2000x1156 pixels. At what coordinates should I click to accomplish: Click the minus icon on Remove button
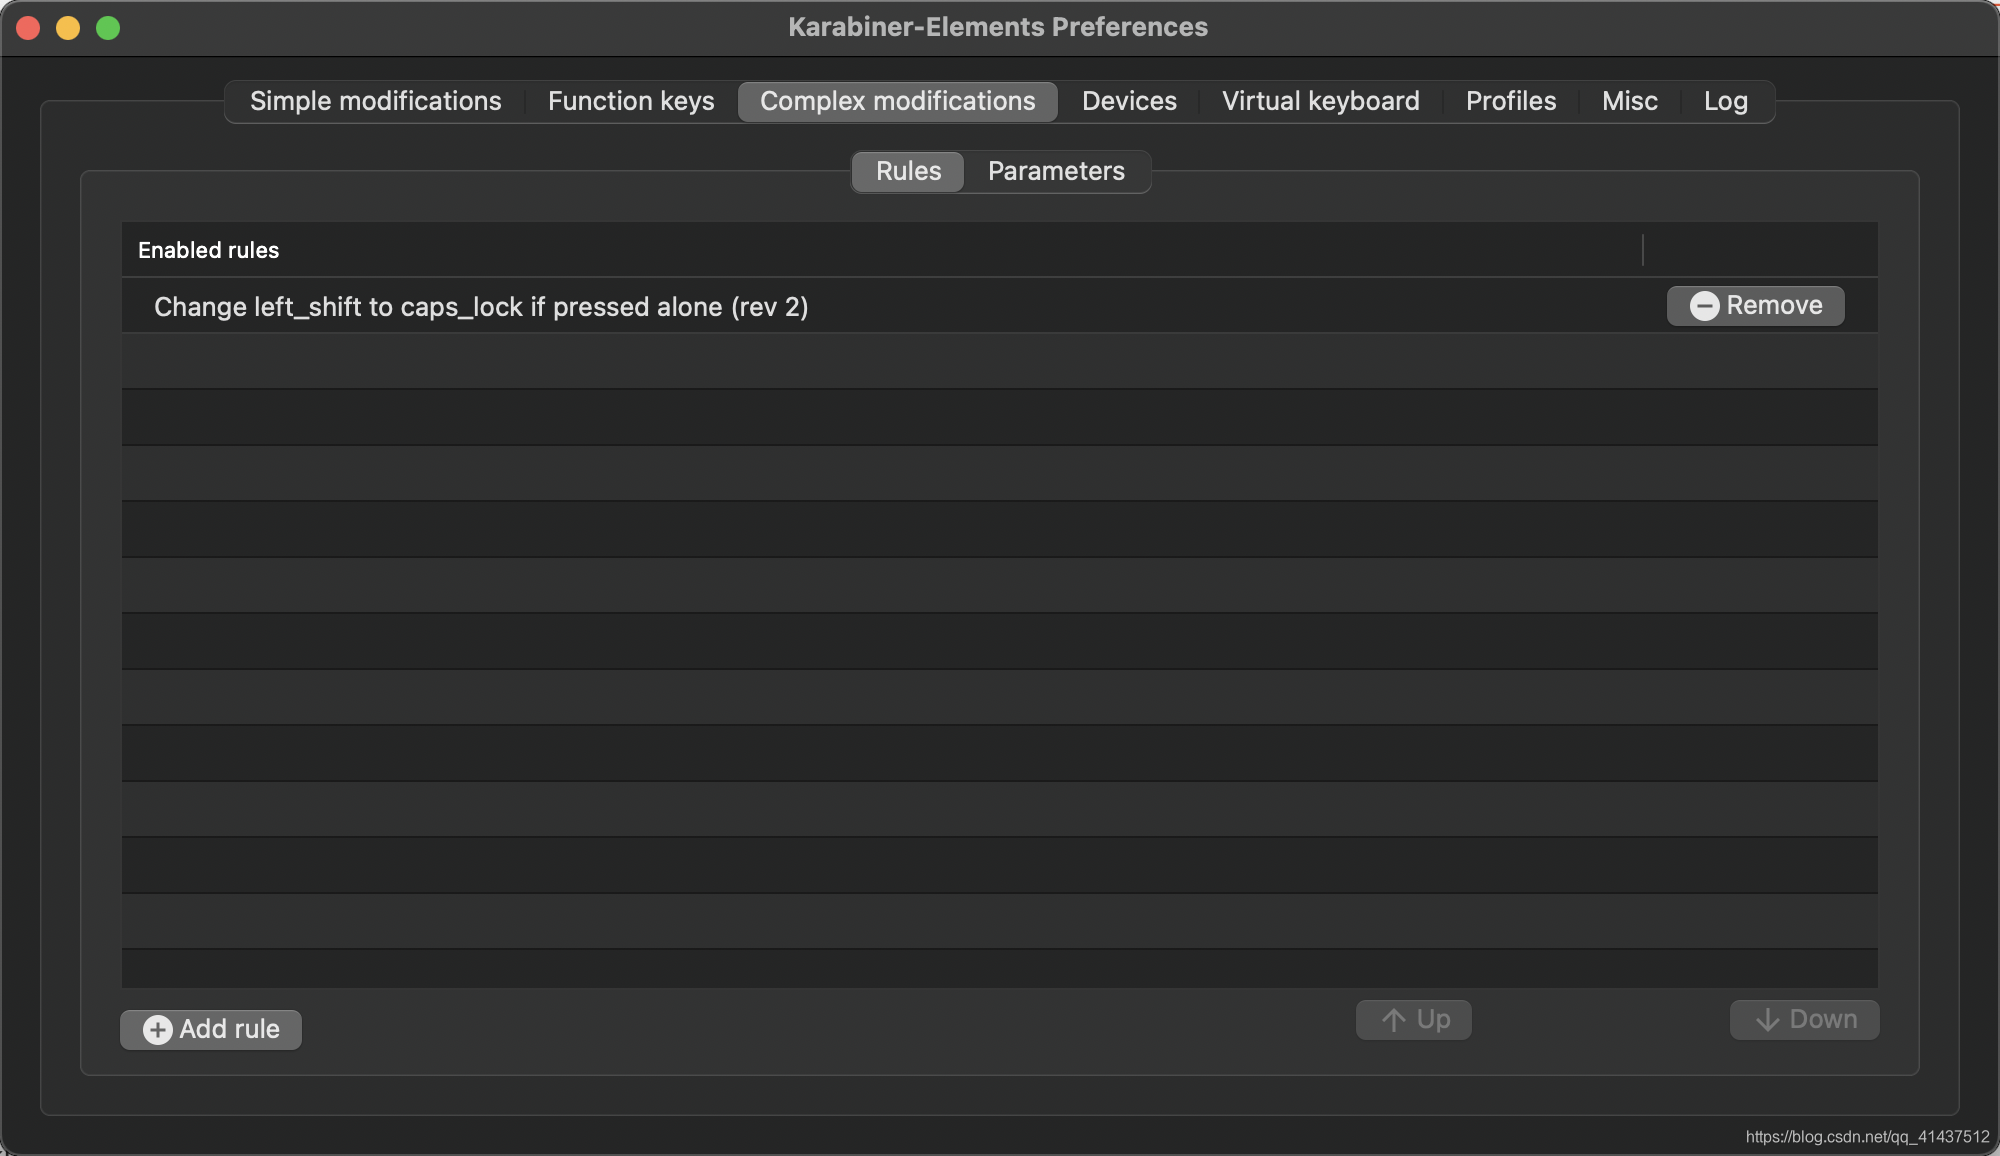(1704, 306)
